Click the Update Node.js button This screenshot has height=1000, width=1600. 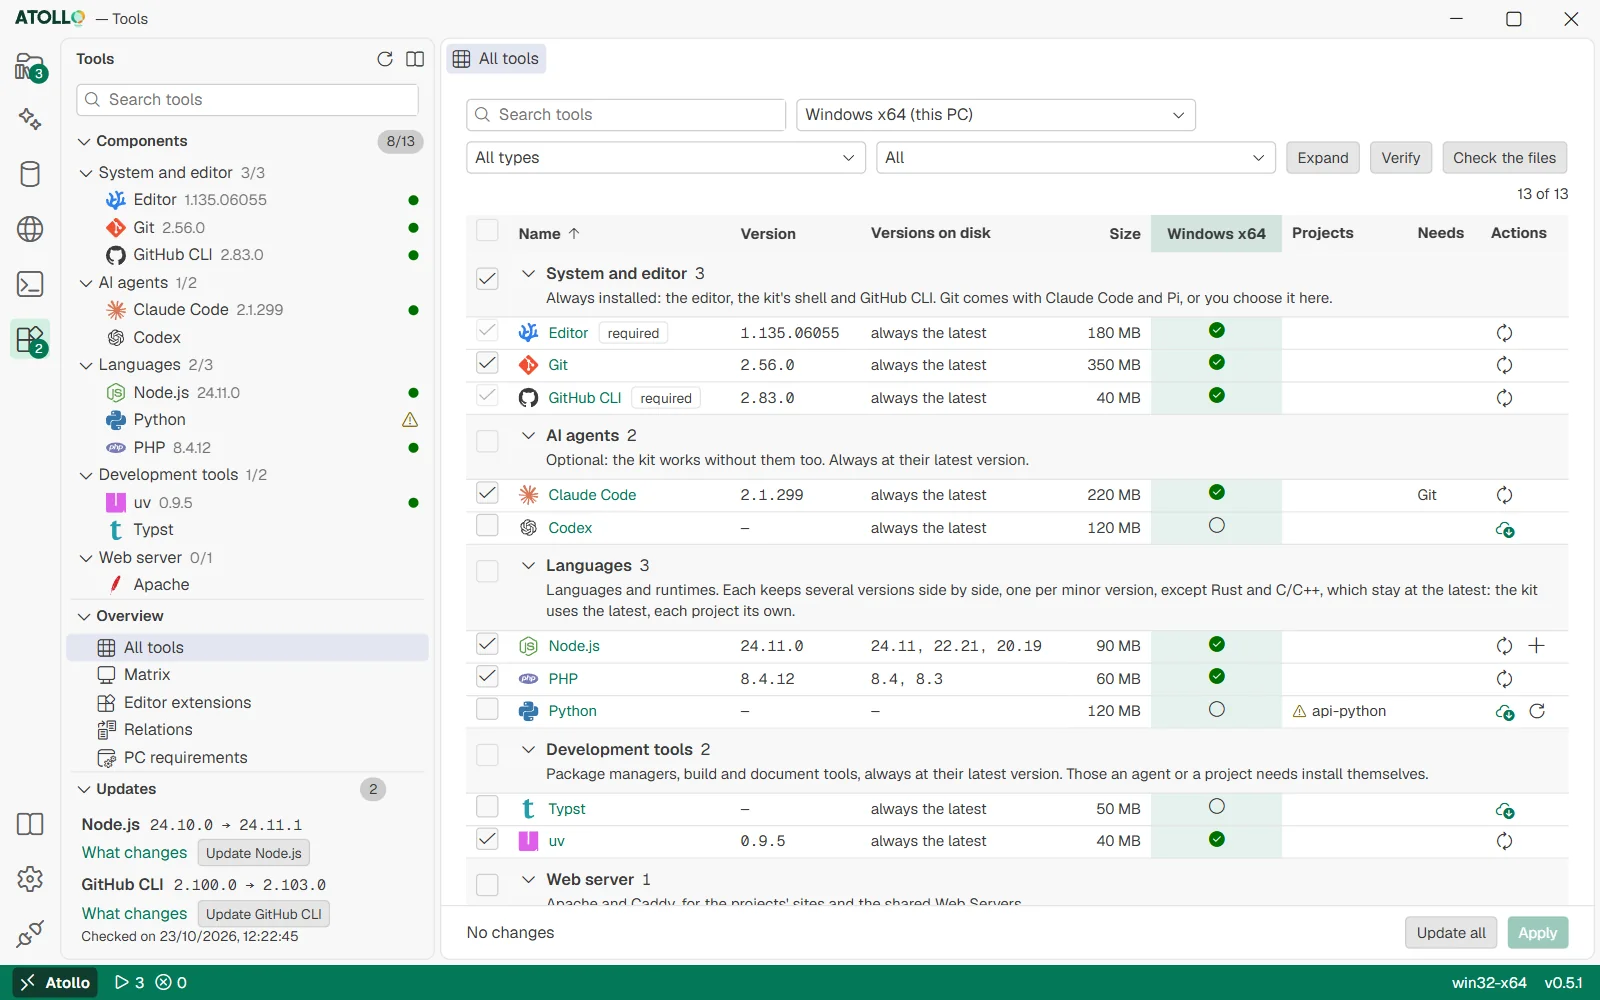(254, 853)
